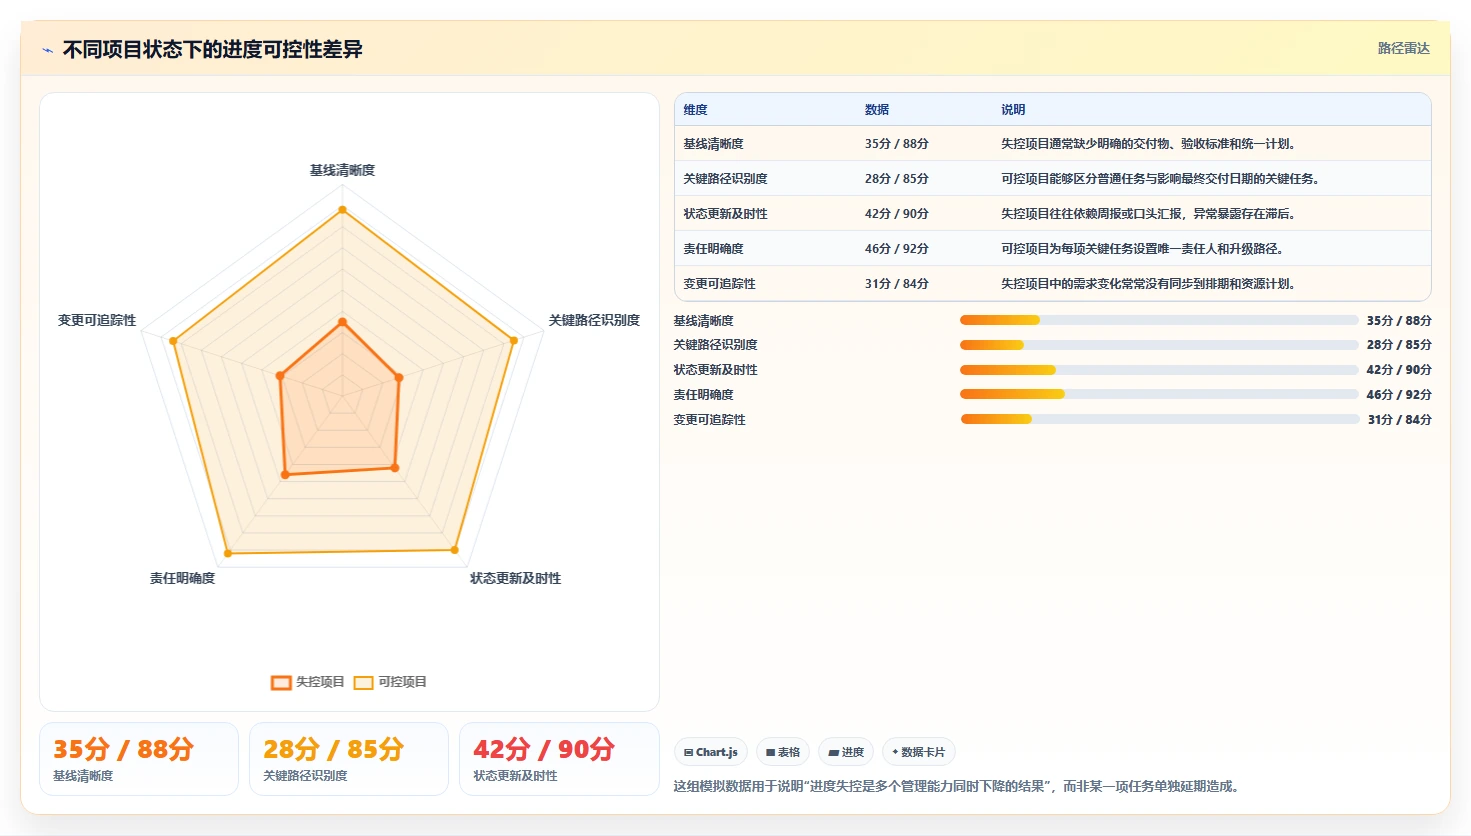The image size is (1471, 836).
Task: Click the Chart.js tag chip
Action: (x=711, y=752)
